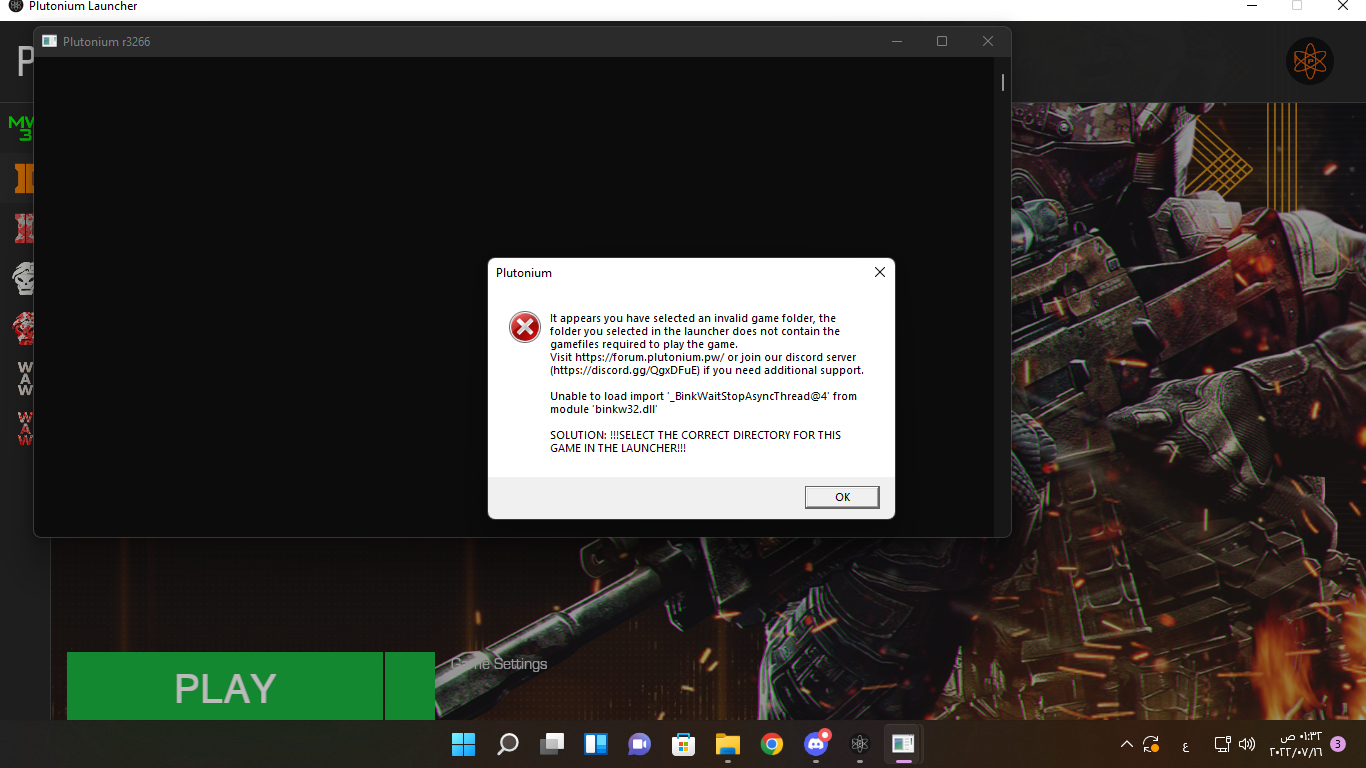Screen dimensions: 1366x768
Task: Open Game Settings in the launcher
Action: click(499, 664)
